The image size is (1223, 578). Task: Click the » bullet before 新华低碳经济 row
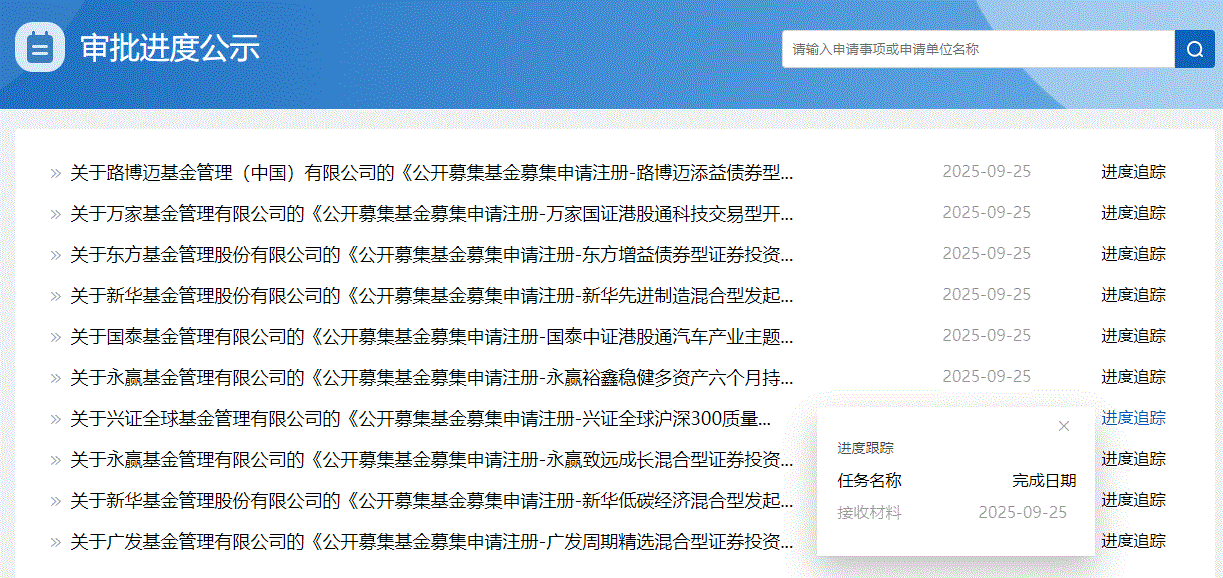point(55,501)
